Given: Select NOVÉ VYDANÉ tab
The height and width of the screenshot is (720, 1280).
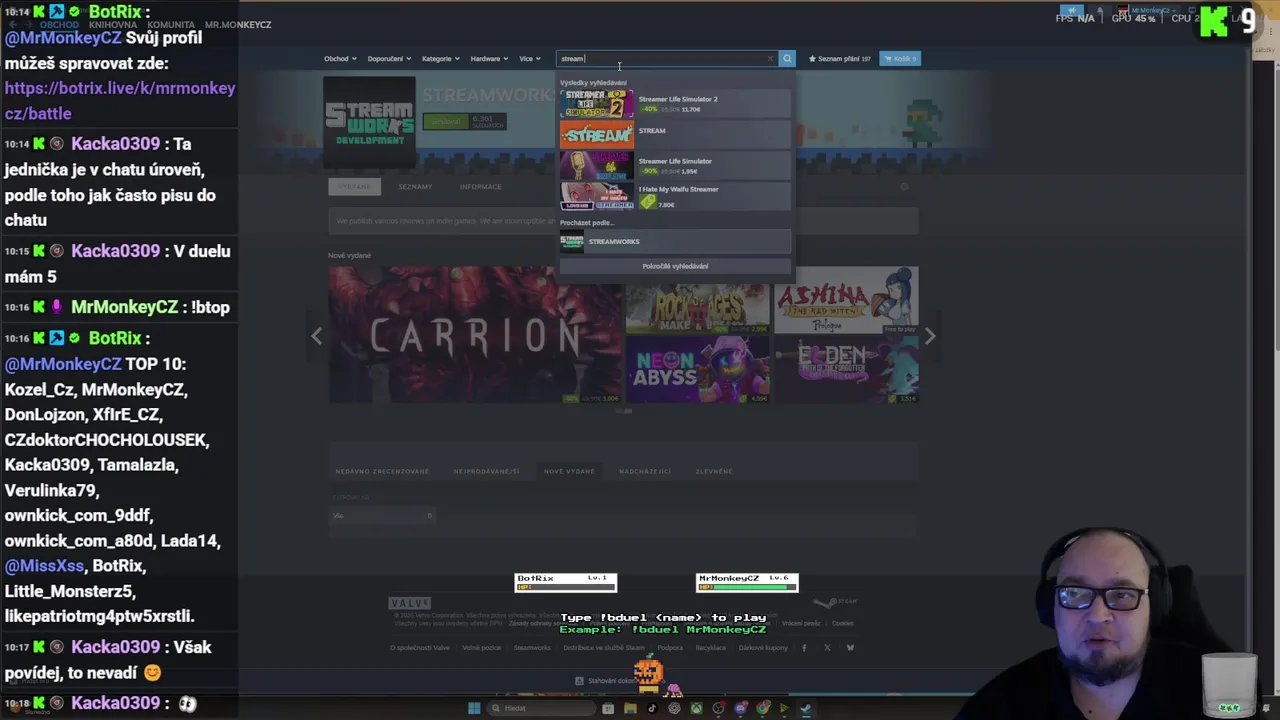Looking at the screenshot, I should tap(569, 471).
